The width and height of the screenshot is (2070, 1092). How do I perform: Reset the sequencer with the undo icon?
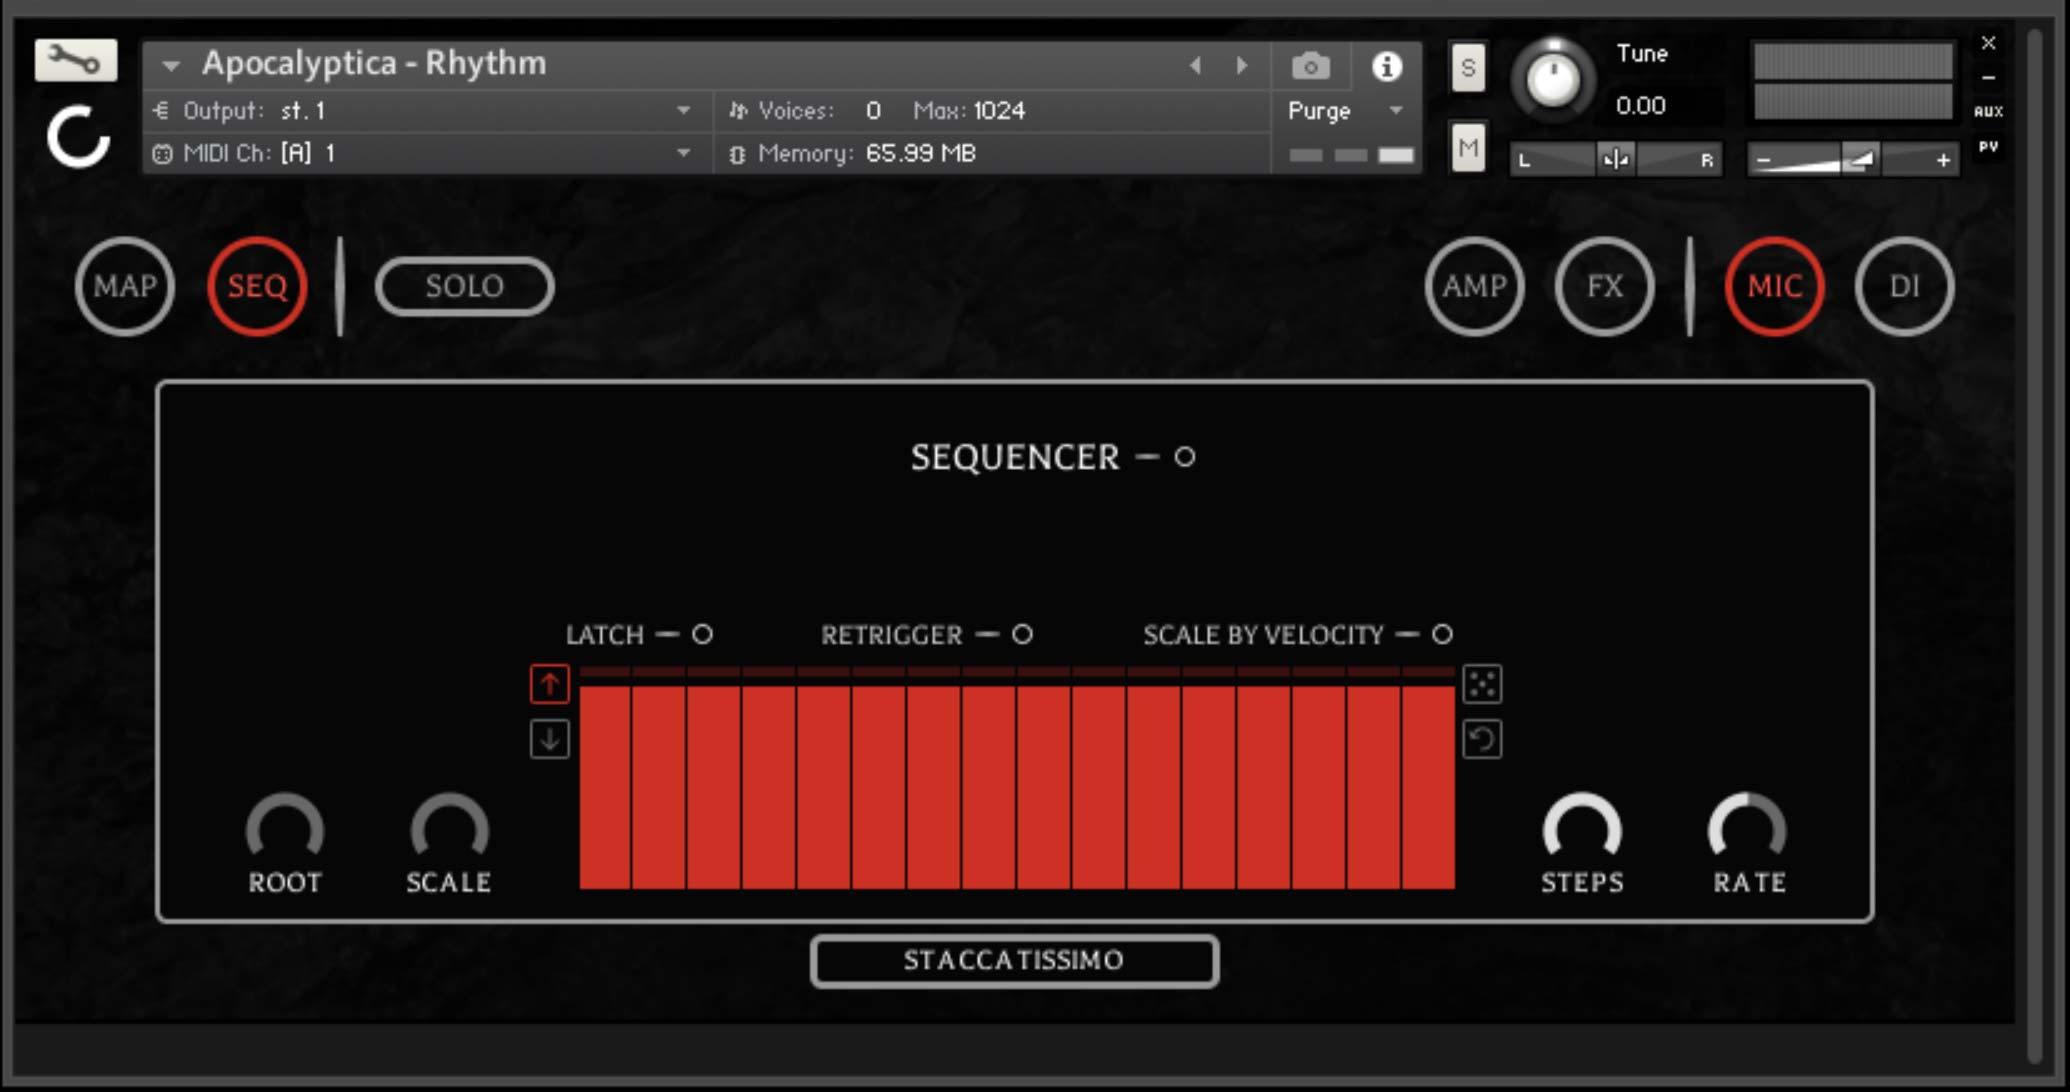coord(1481,740)
